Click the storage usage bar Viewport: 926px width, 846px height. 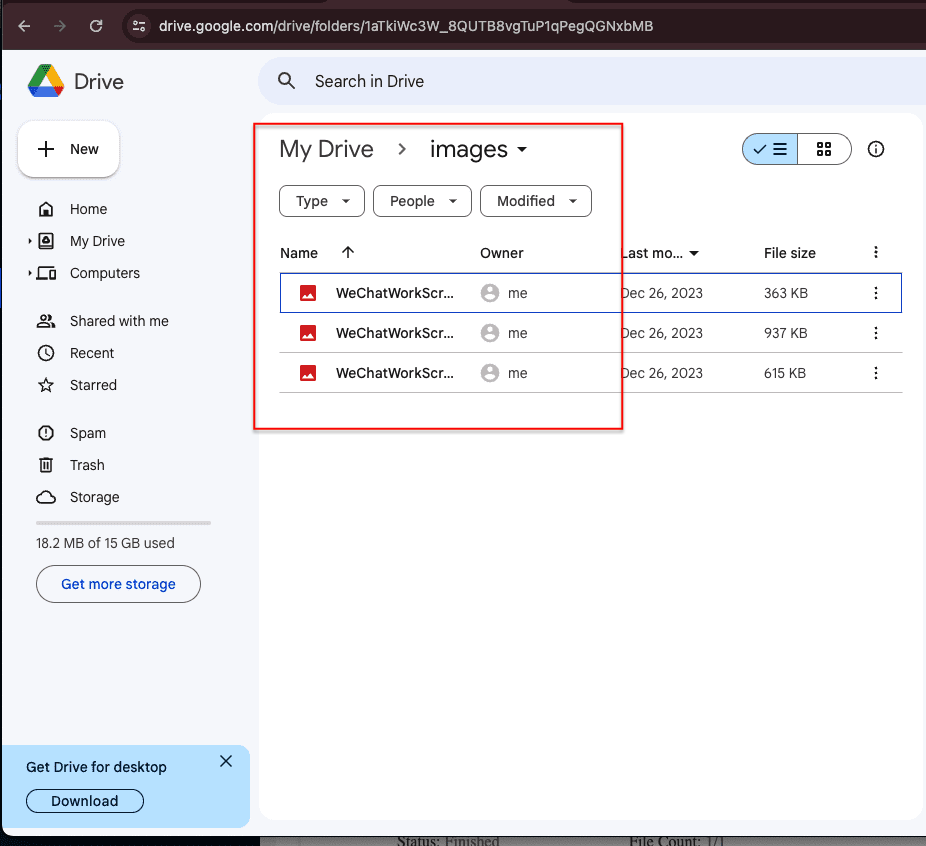click(x=123, y=523)
